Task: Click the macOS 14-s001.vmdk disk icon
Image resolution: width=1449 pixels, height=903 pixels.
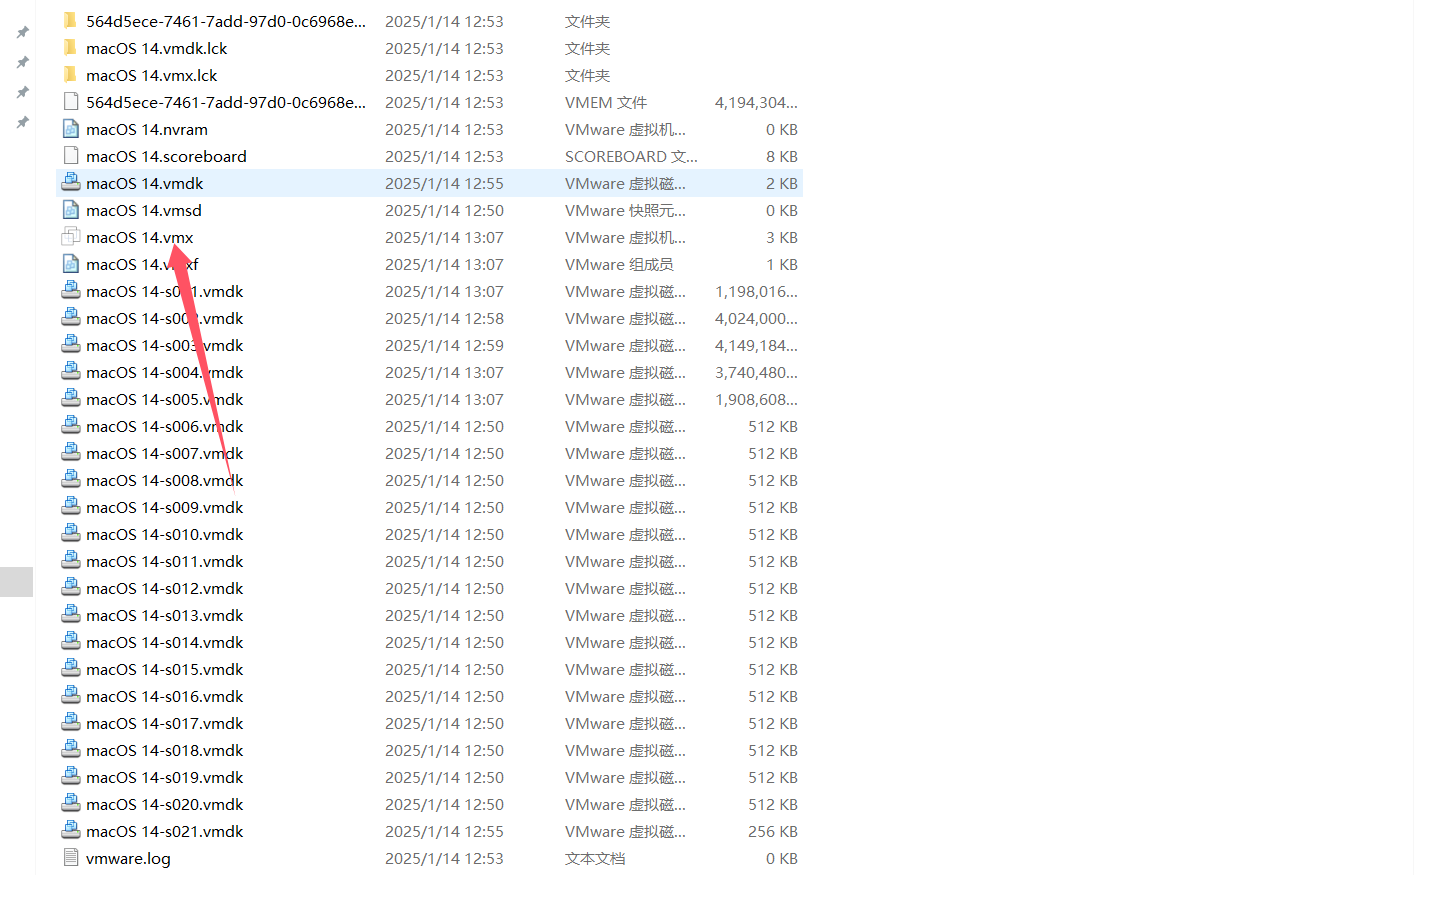Action: (70, 290)
